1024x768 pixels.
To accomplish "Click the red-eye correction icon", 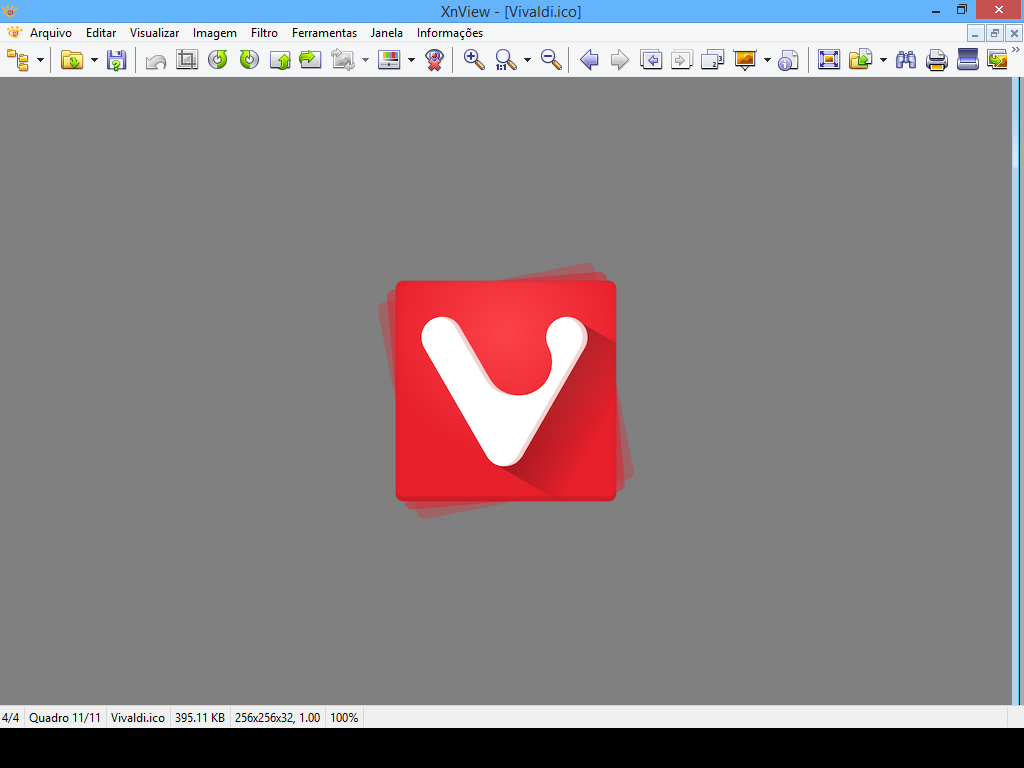I will [434, 60].
